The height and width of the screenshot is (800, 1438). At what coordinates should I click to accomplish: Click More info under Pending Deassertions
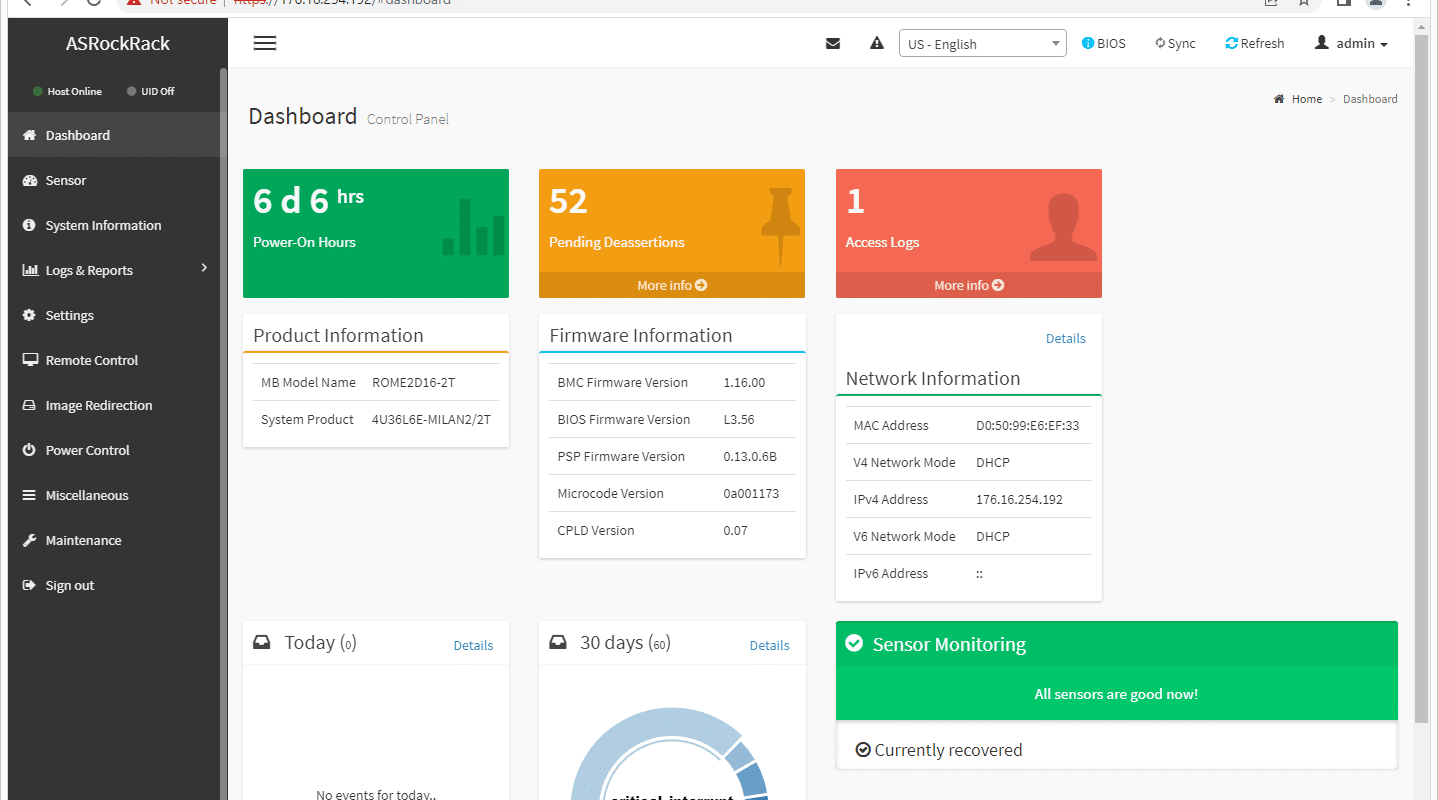click(x=672, y=285)
